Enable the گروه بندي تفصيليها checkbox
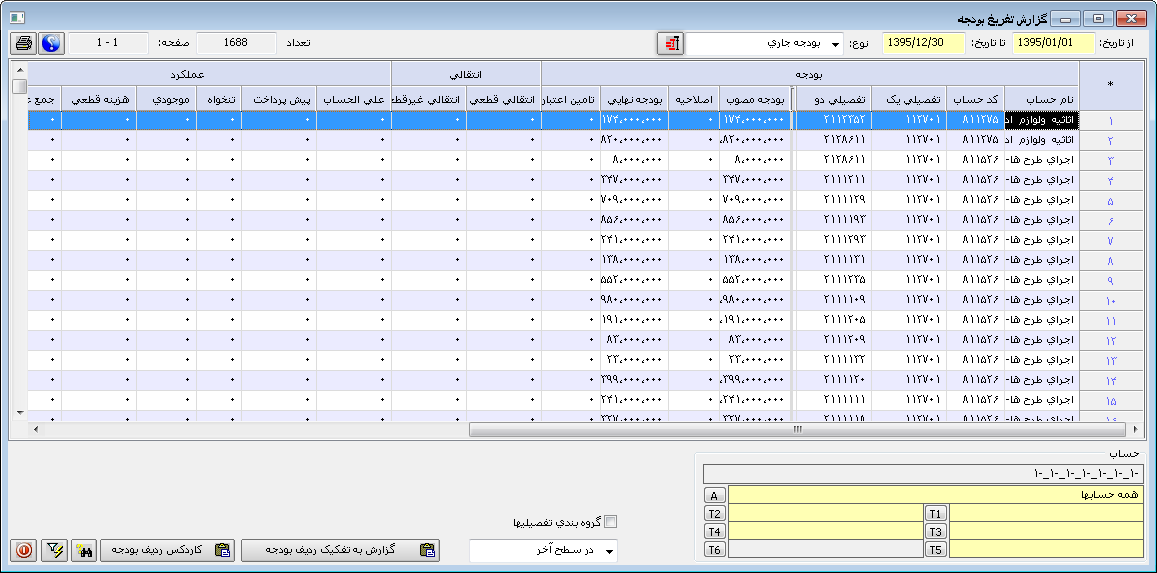Screen dimensions: 1157x573 612,521
